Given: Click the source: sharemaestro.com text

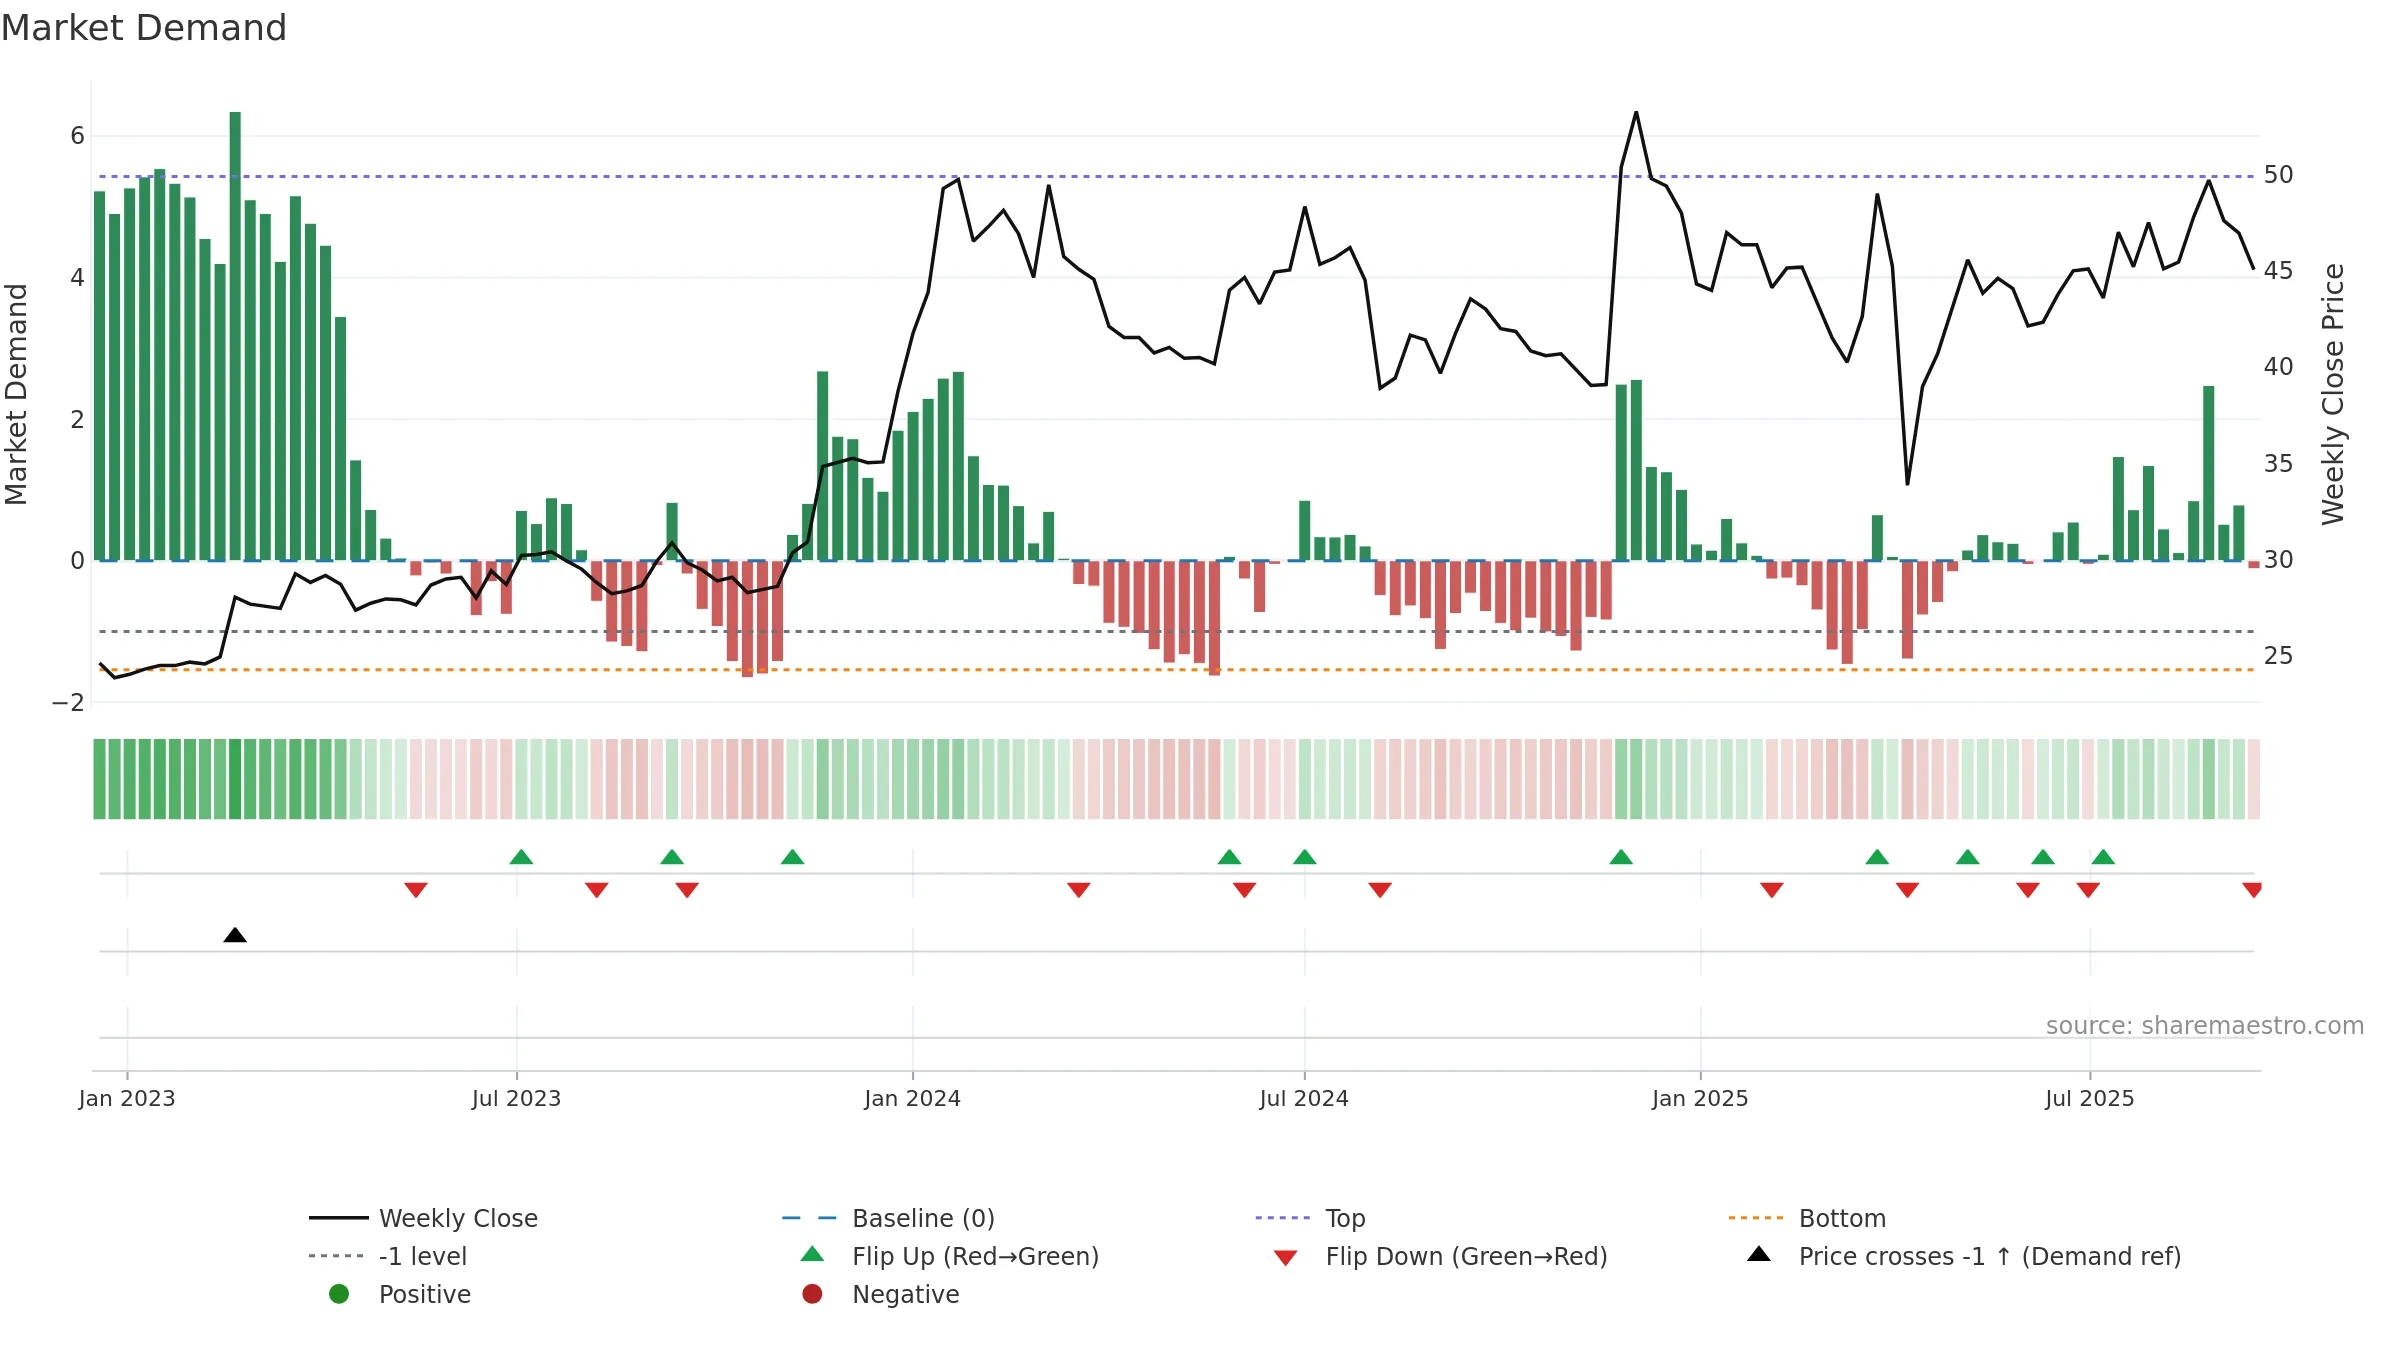Looking at the screenshot, I should click(2205, 1026).
